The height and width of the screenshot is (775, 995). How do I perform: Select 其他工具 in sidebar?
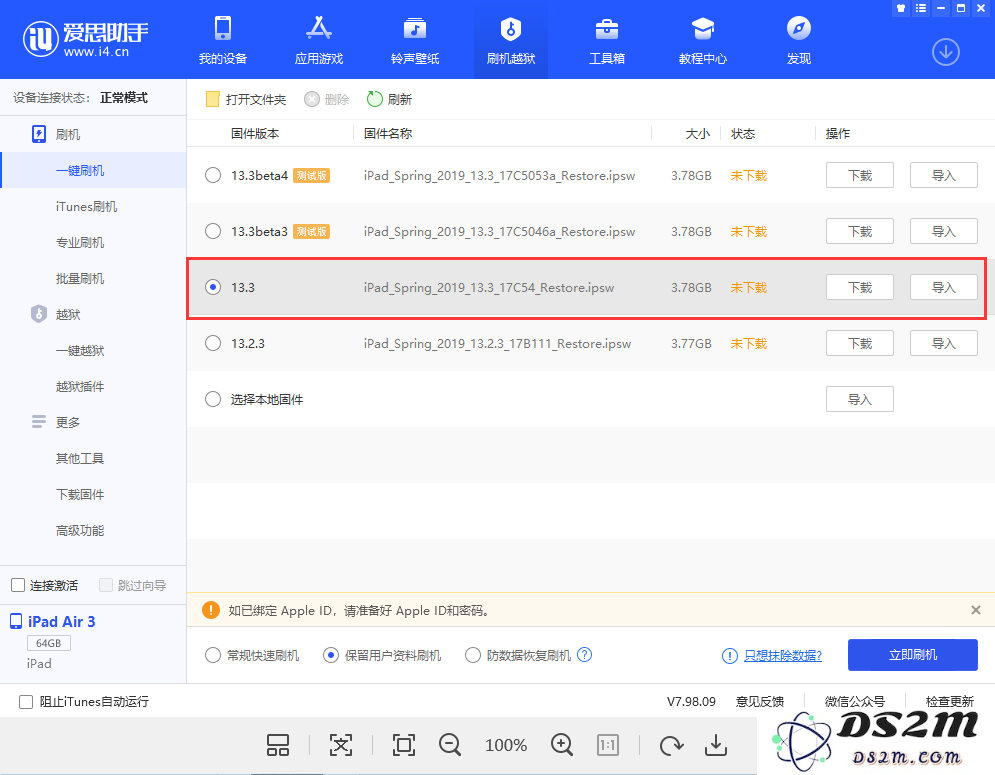pyautogui.click(x=80, y=458)
